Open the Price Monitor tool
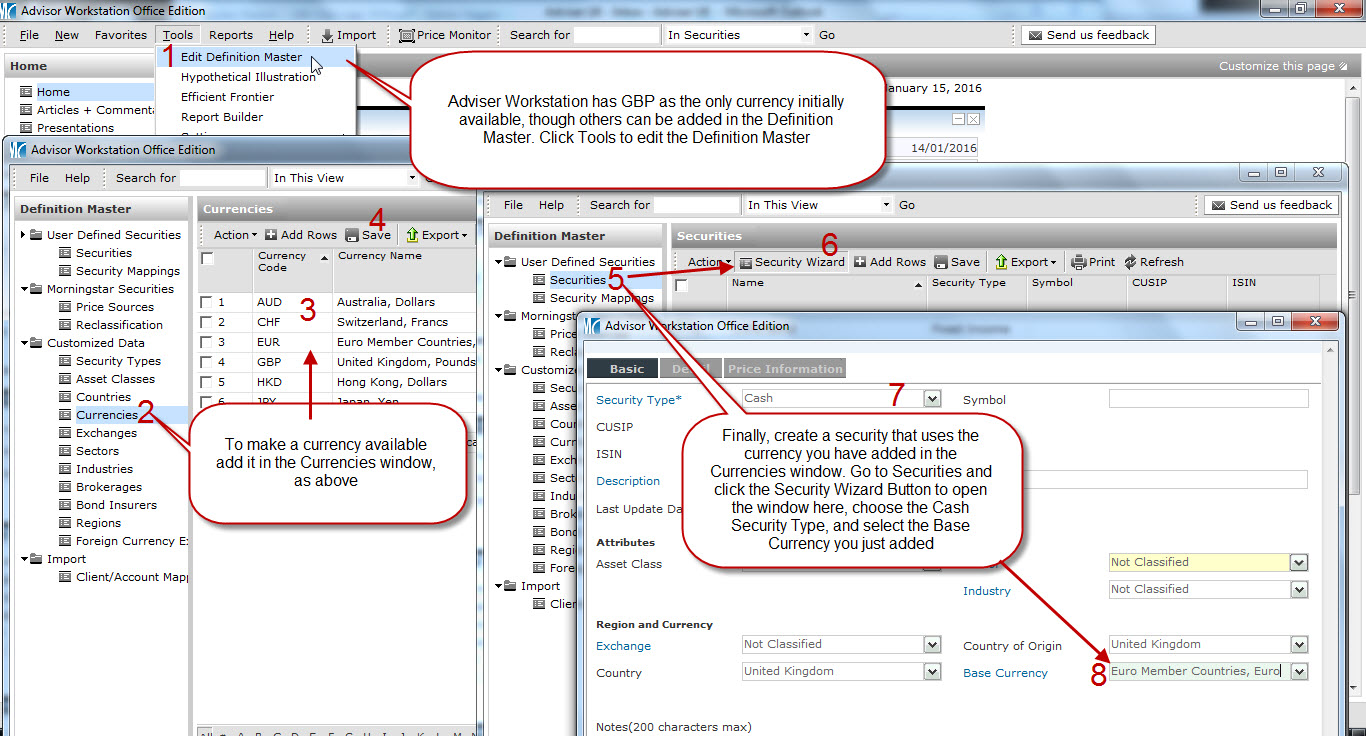1366x736 pixels. (x=445, y=35)
